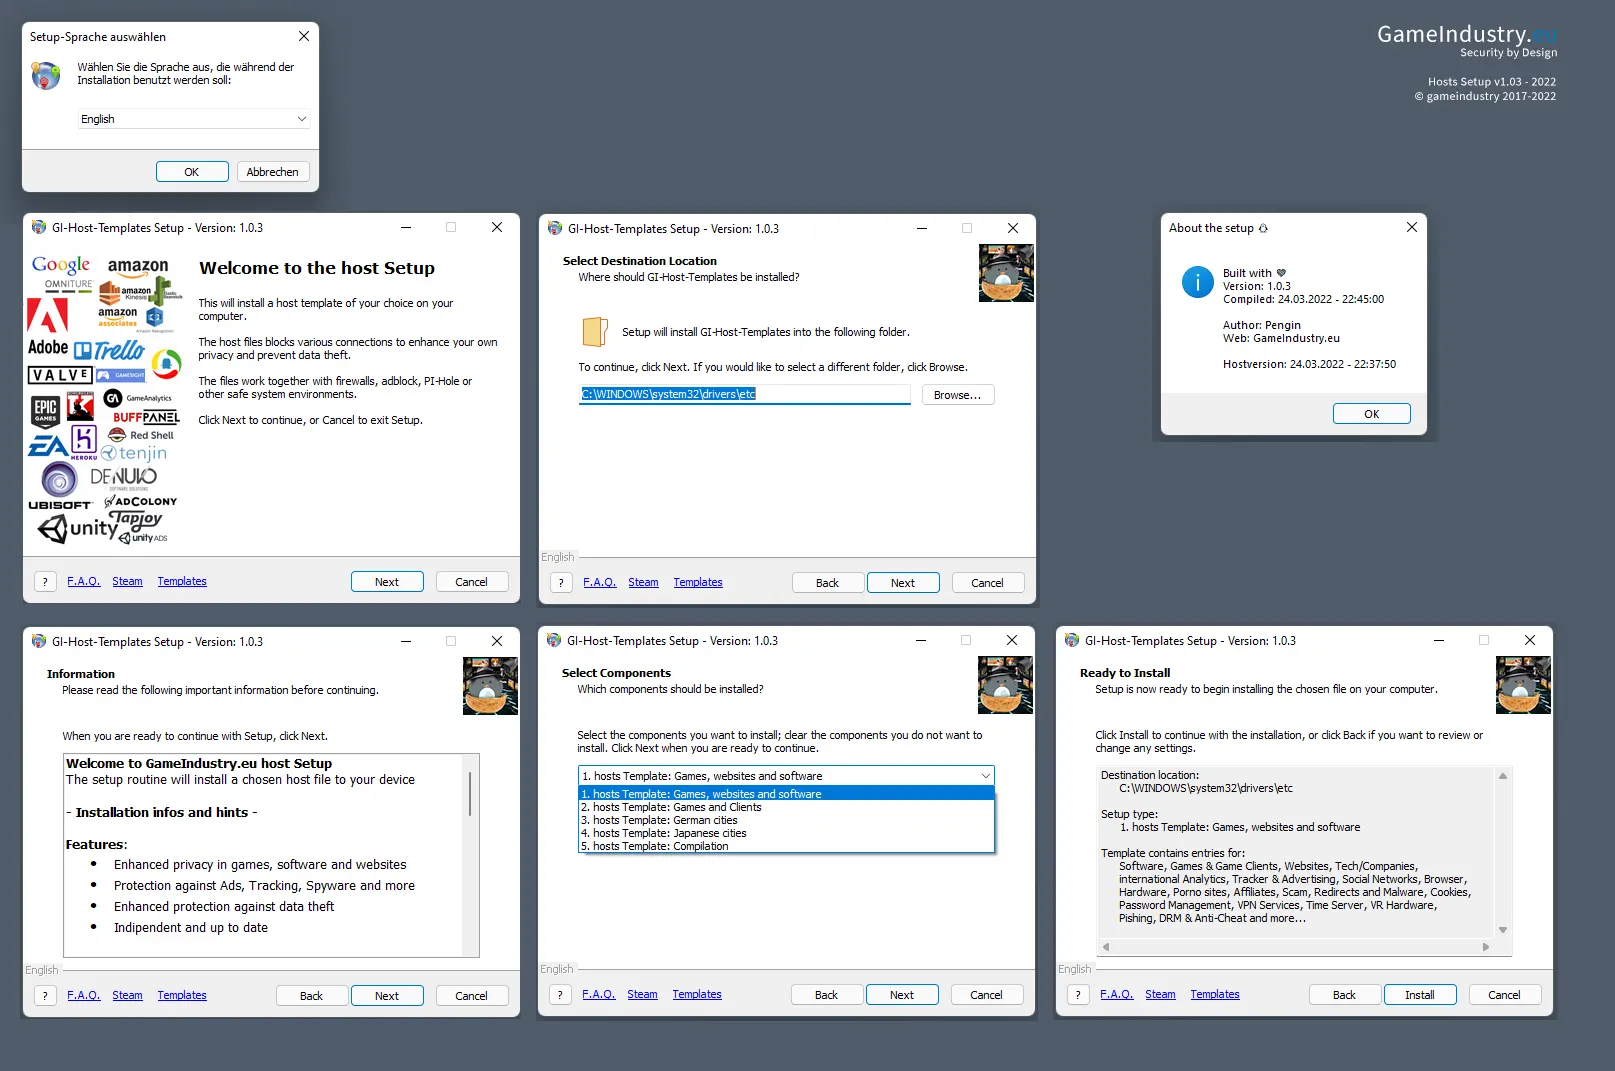Select '5. hosts Template: Compilation'
The image size is (1615, 1071).
click(786, 846)
